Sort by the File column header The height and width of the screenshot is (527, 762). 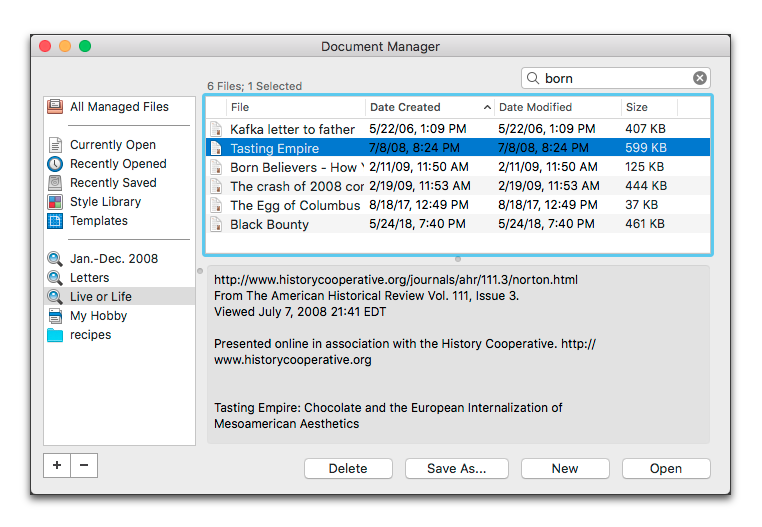tap(295, 107)
